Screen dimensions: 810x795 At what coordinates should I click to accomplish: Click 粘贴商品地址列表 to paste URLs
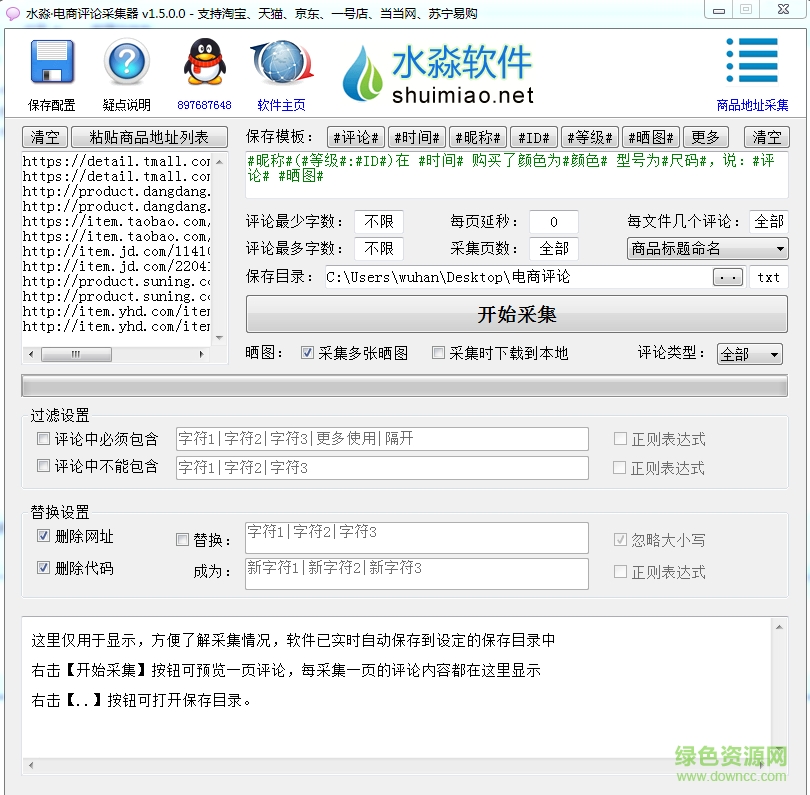click(149, 137)
